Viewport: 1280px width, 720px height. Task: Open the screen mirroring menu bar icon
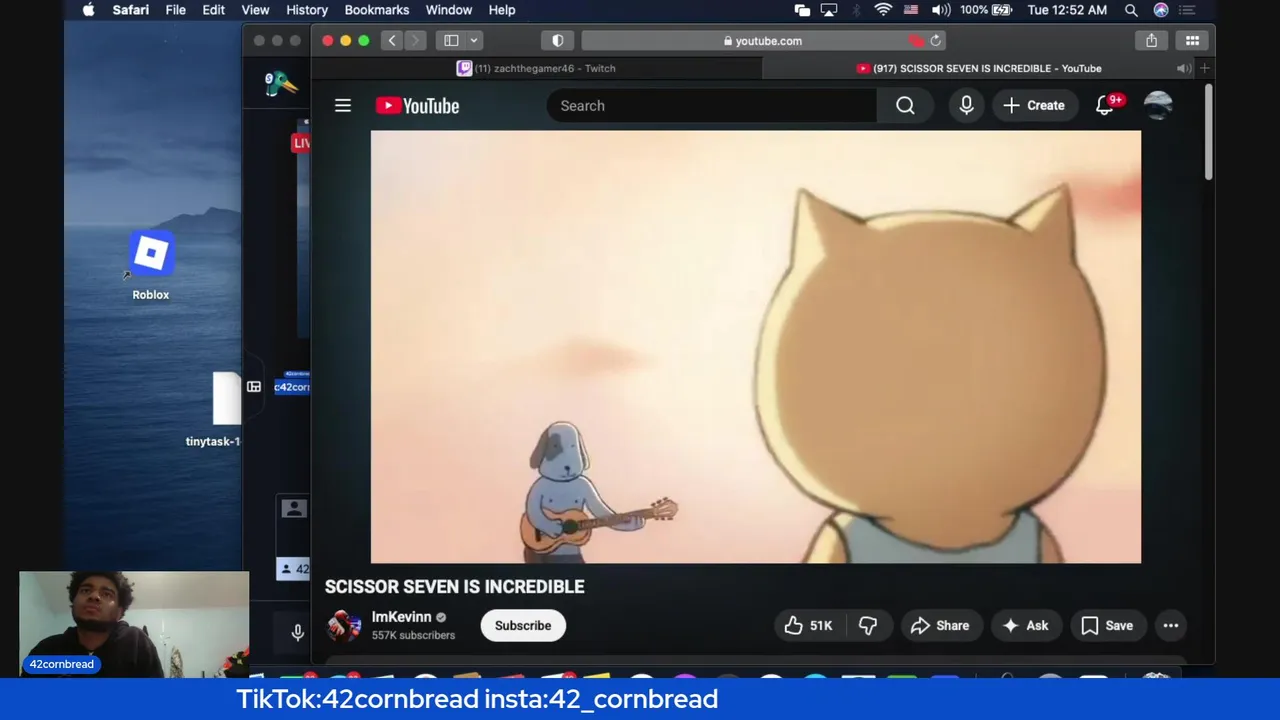coord(829,10)
